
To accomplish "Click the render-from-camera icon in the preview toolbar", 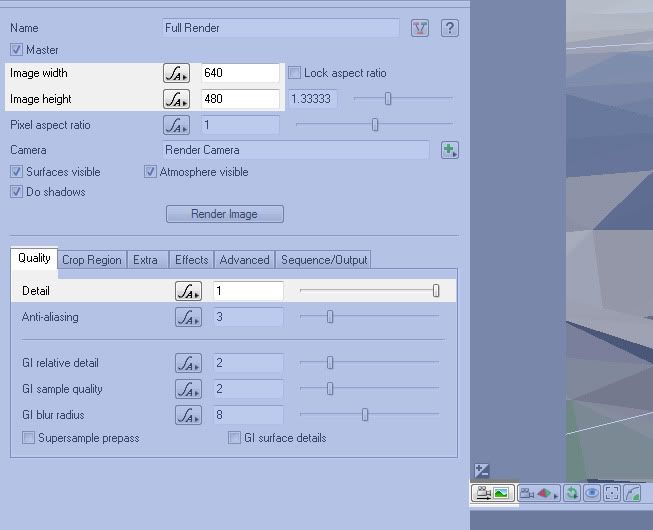I will [x=492, y=493].
